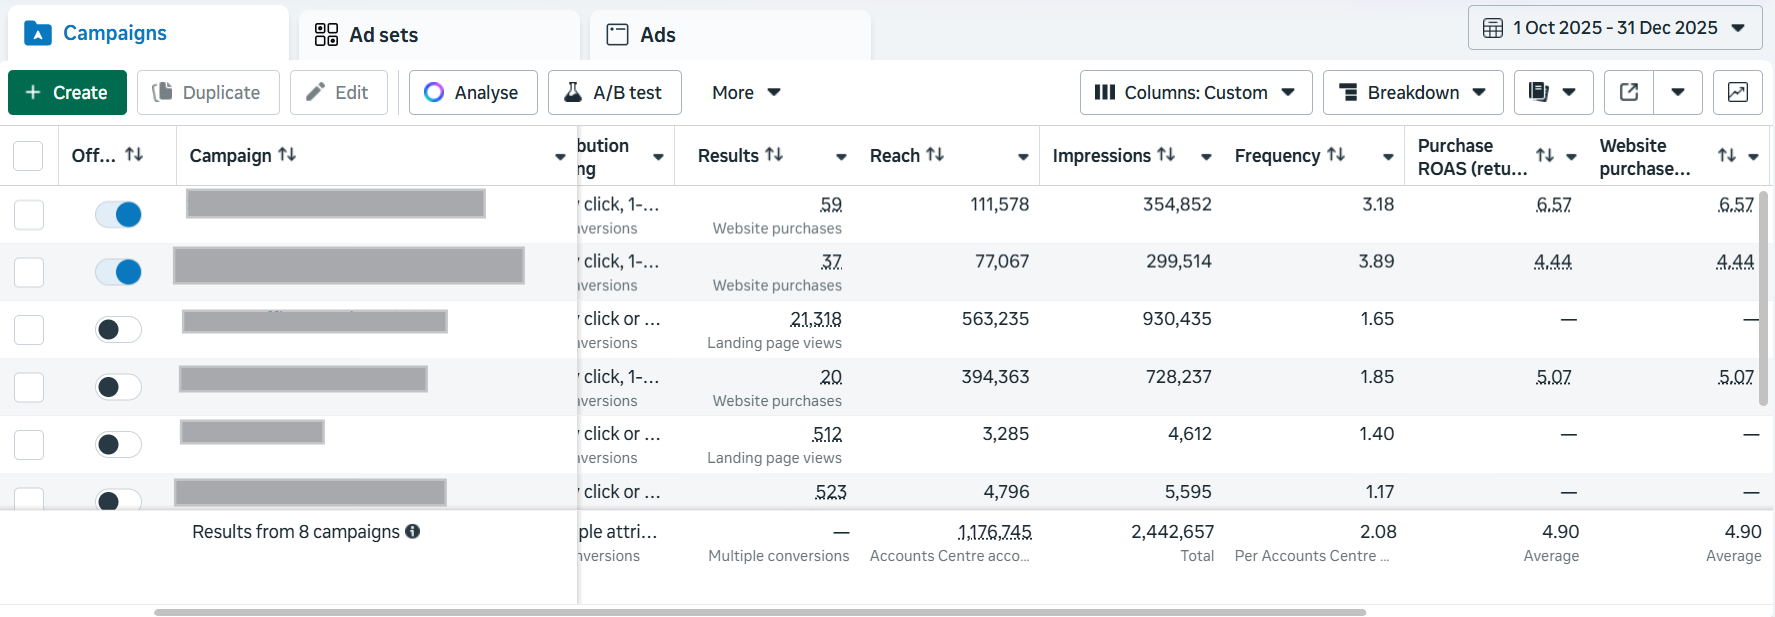Sort by Impressions column arrows icon
1775x617 pixels.
coord(1166,155)
